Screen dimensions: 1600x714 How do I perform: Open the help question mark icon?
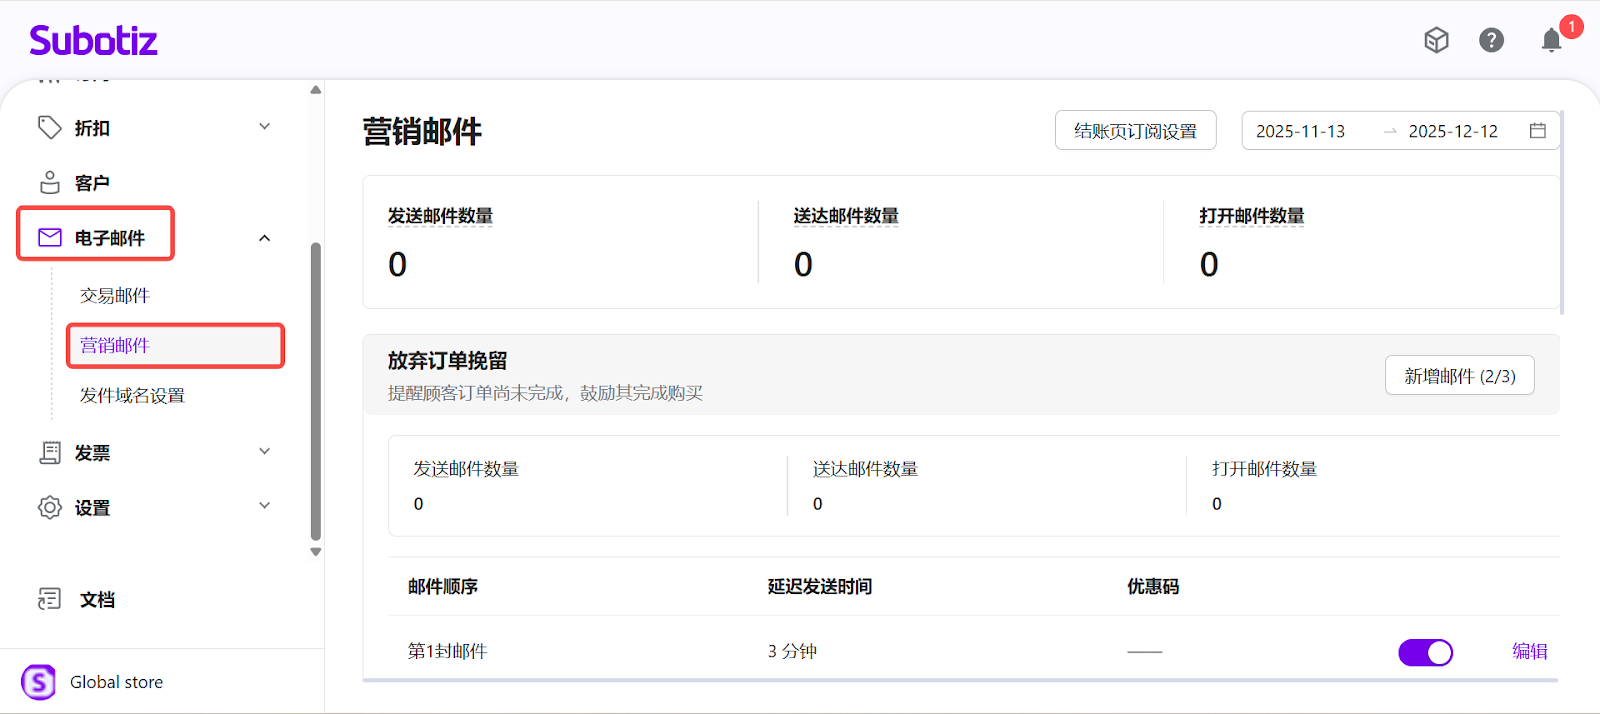click(1491, 40)
